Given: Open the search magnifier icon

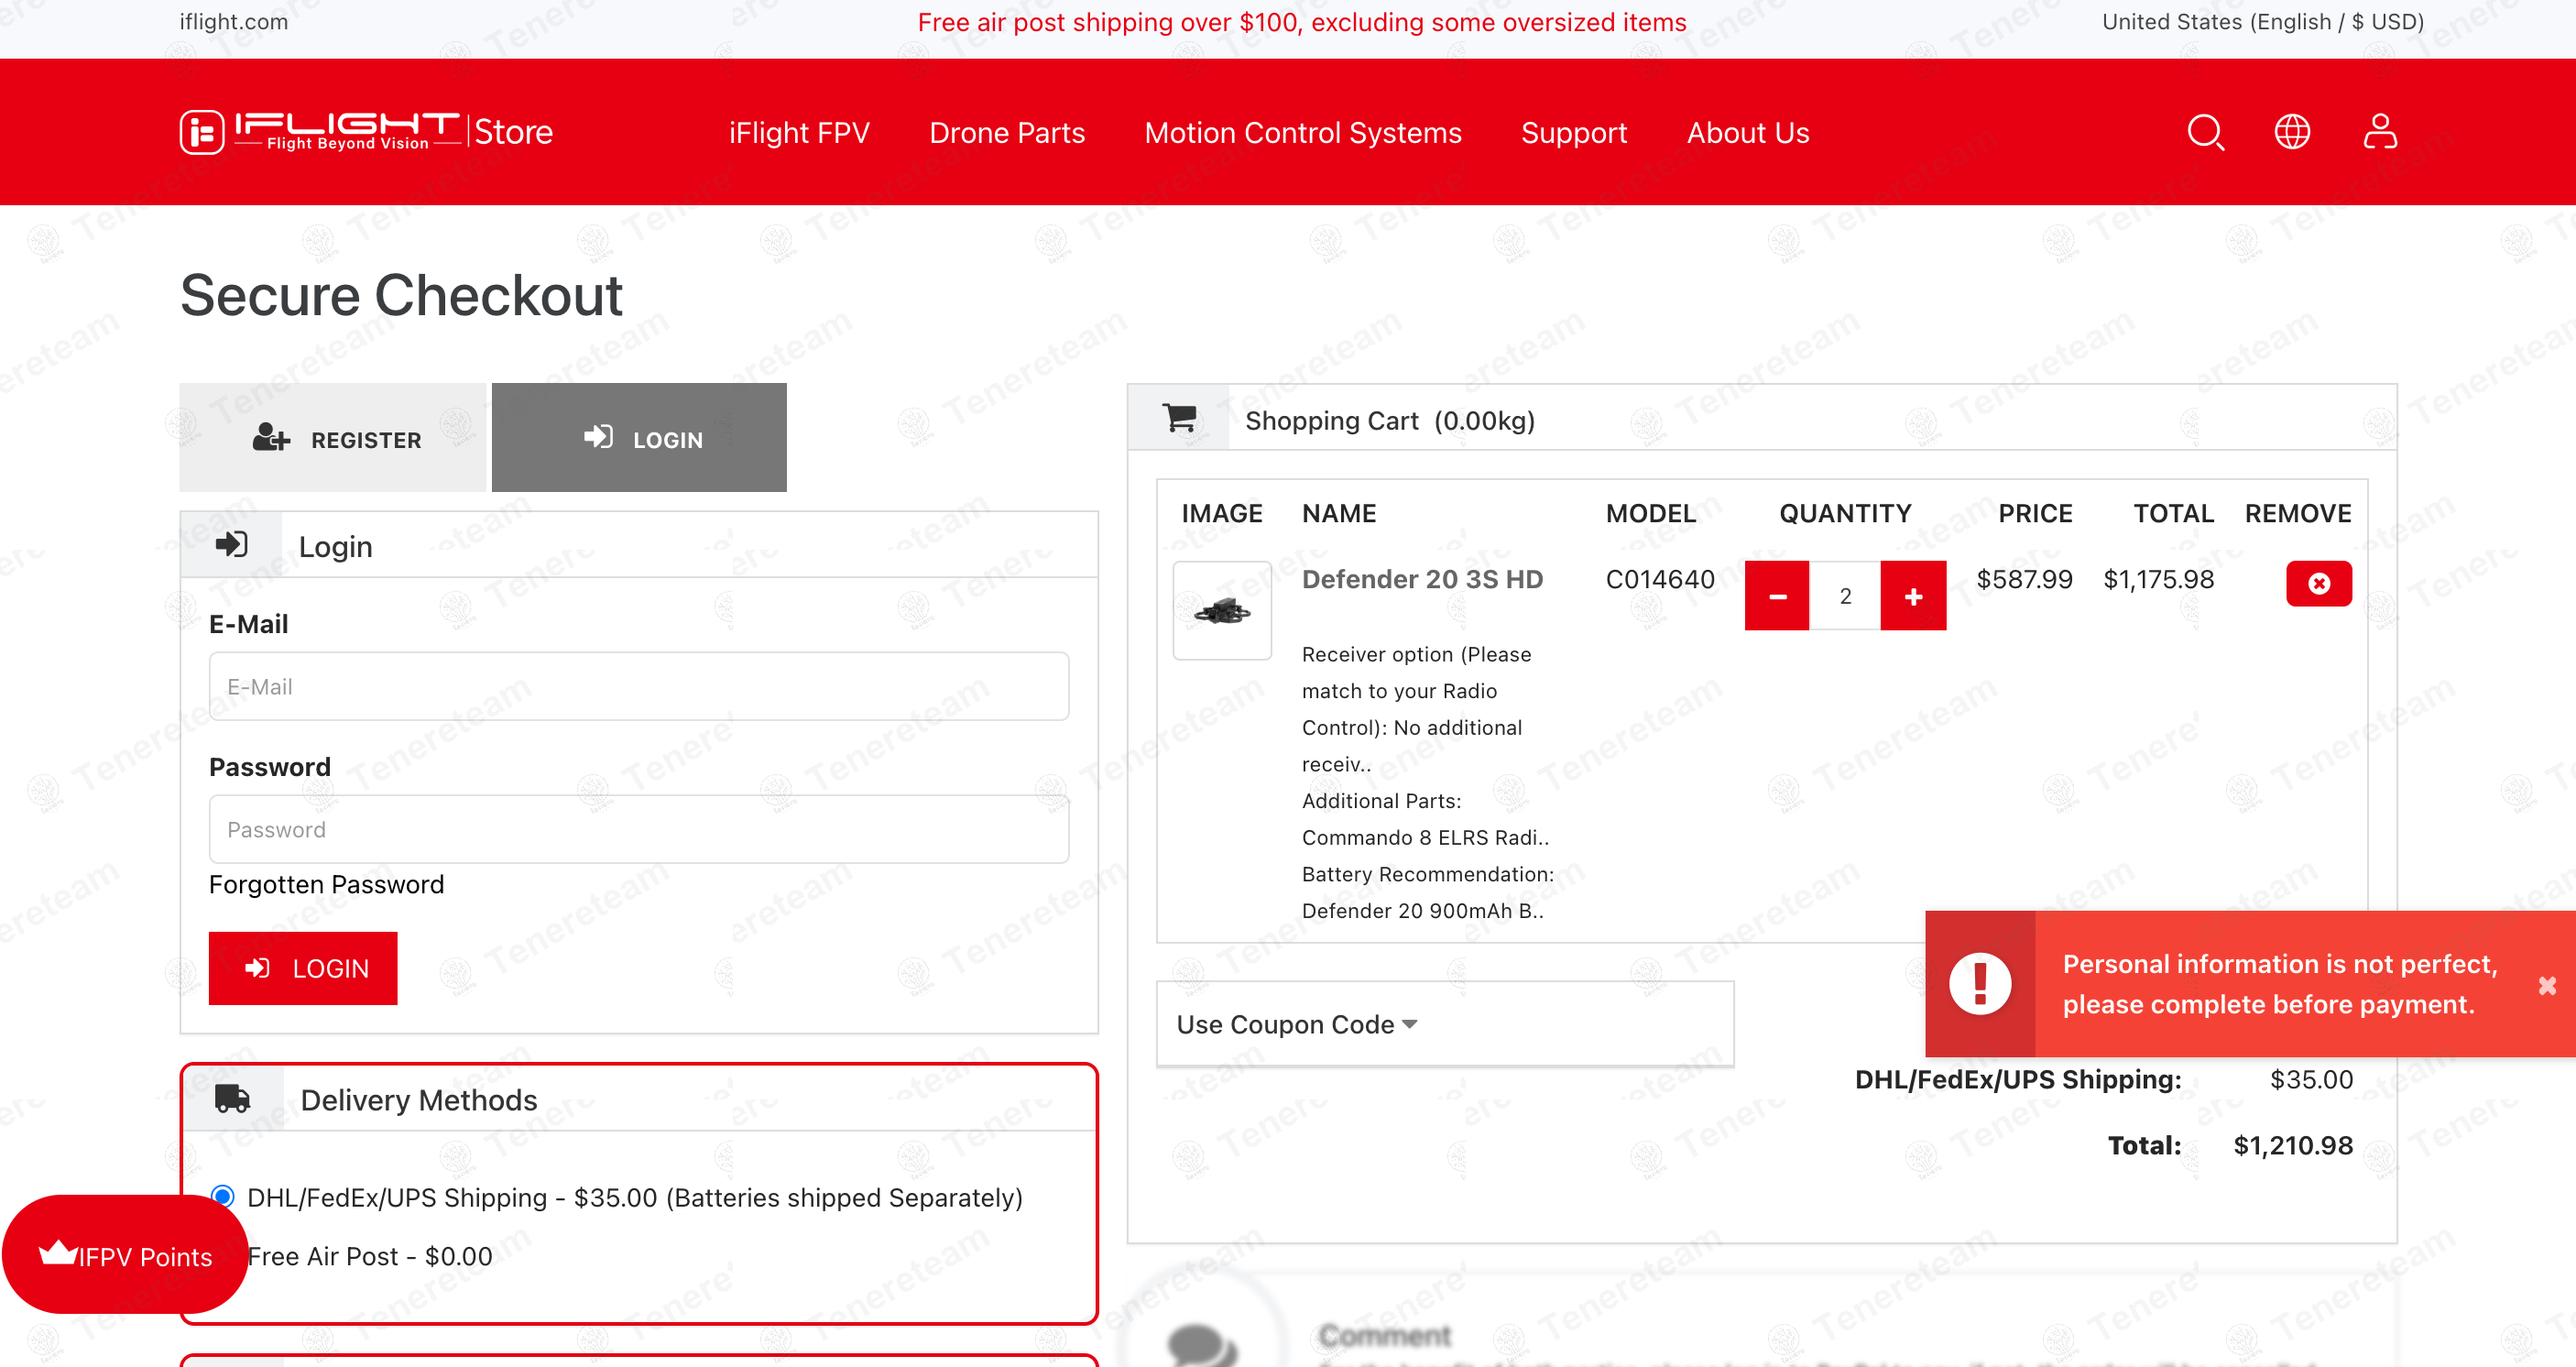Looking at the screenshot, I should tap(2204, 132).
